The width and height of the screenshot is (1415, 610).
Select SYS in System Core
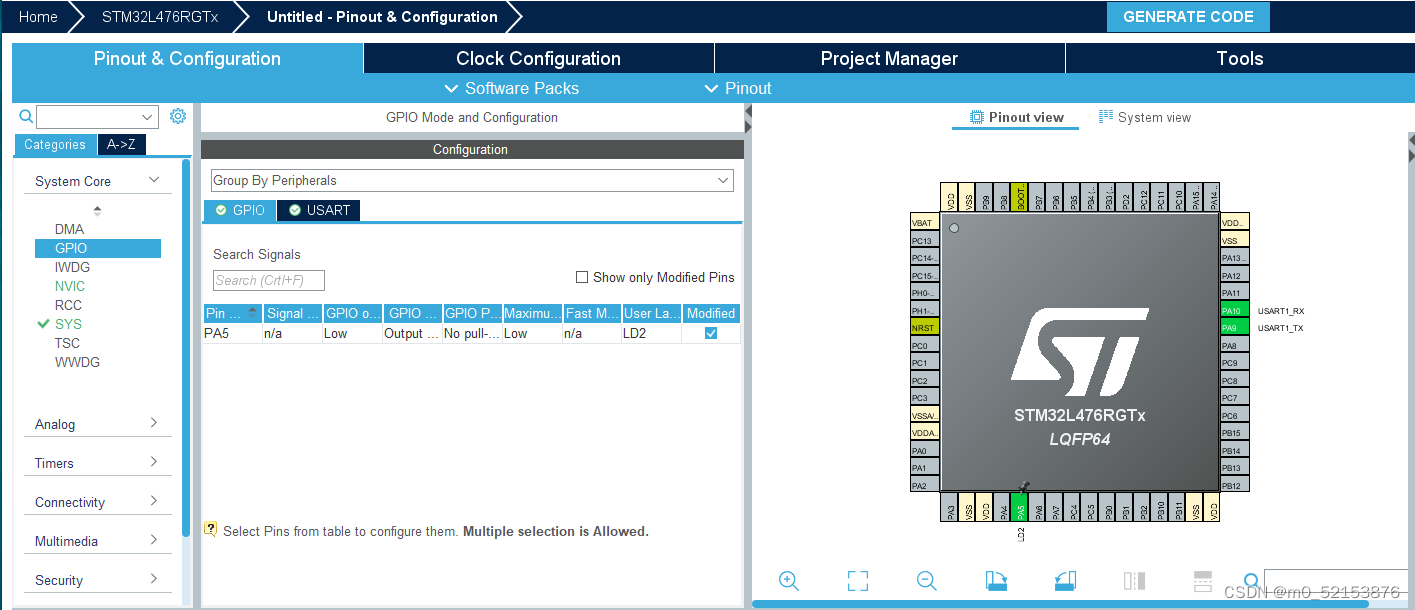point(69,324)
